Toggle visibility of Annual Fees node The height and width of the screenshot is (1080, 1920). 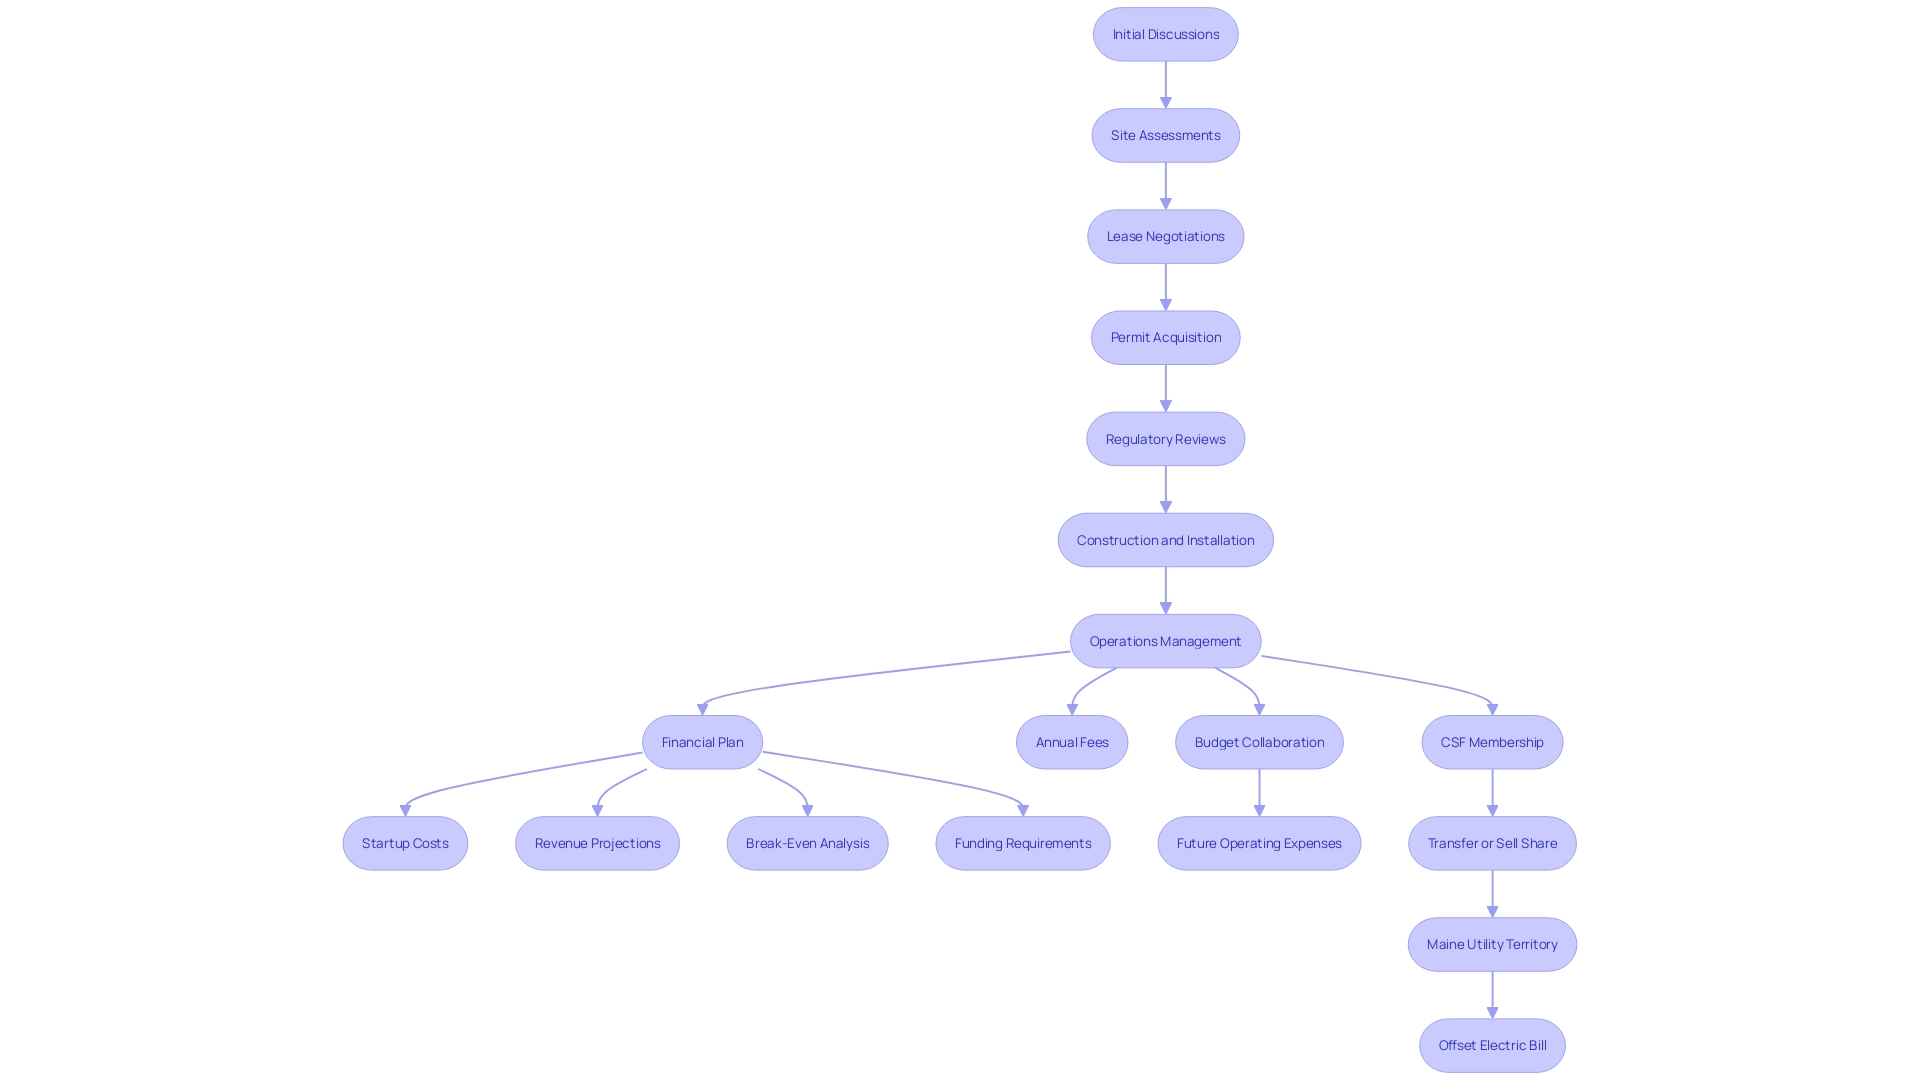coord(1072,741)
